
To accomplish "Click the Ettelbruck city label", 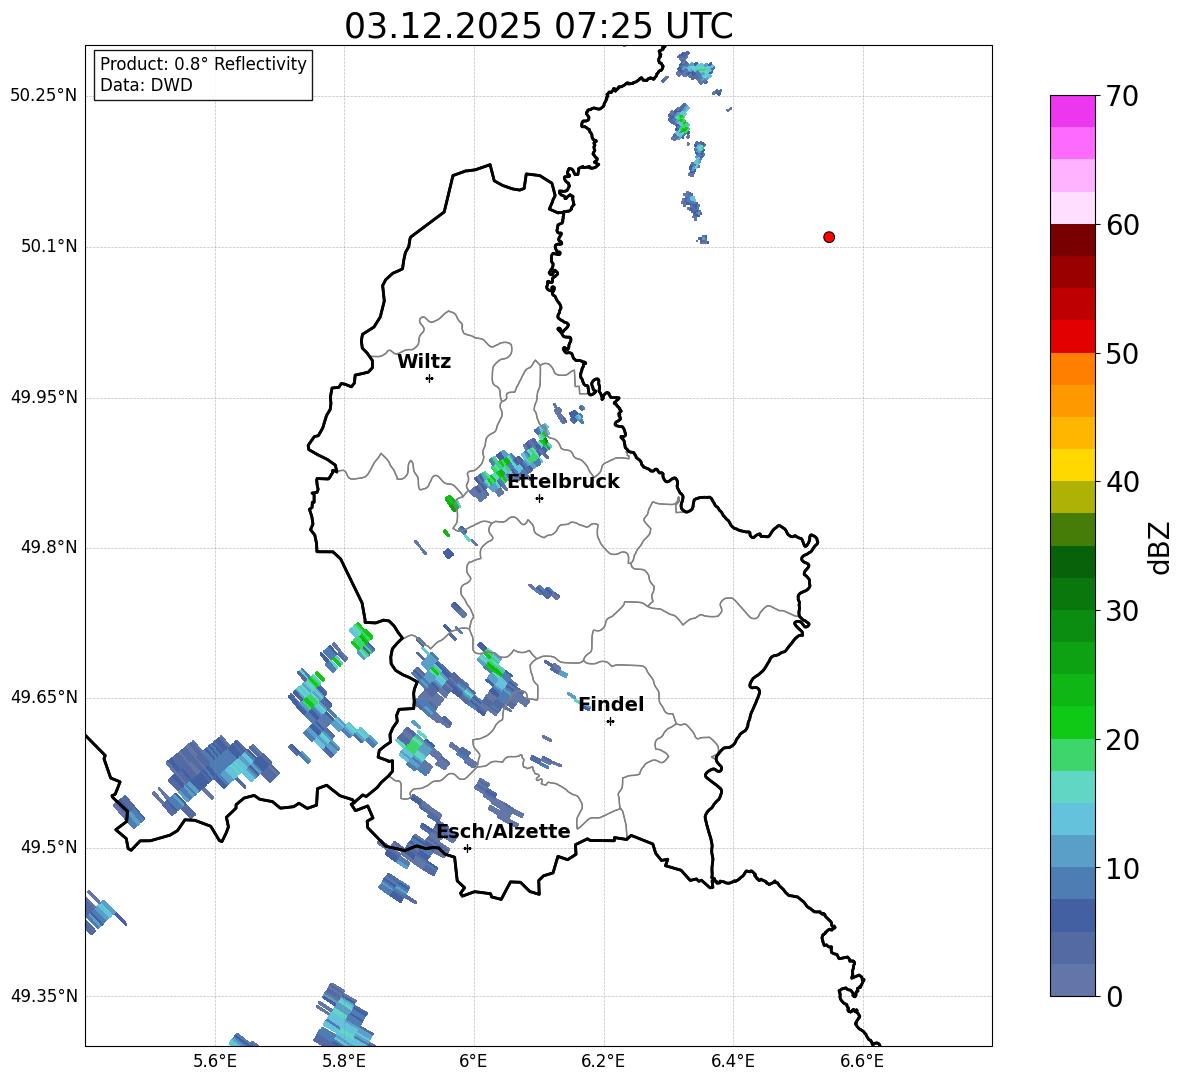I will (563, 482).
